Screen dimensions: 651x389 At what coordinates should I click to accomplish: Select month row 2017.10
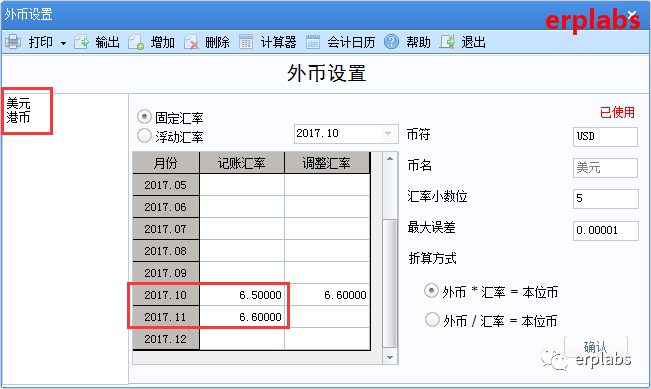point(166,295)
